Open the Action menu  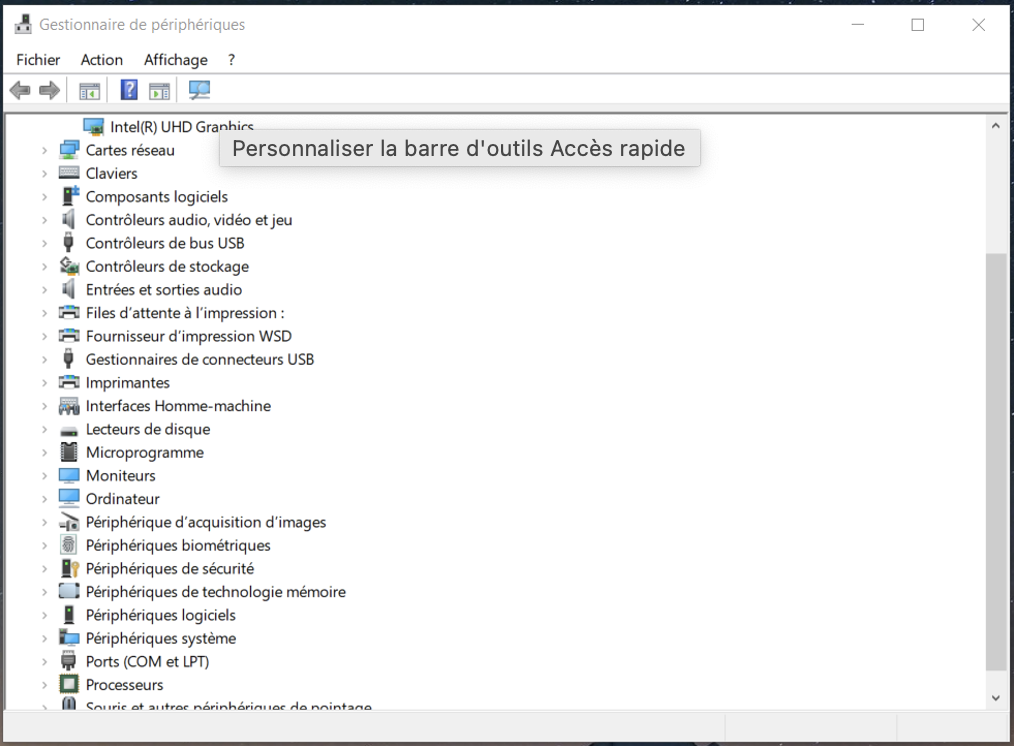pos(102,60)
